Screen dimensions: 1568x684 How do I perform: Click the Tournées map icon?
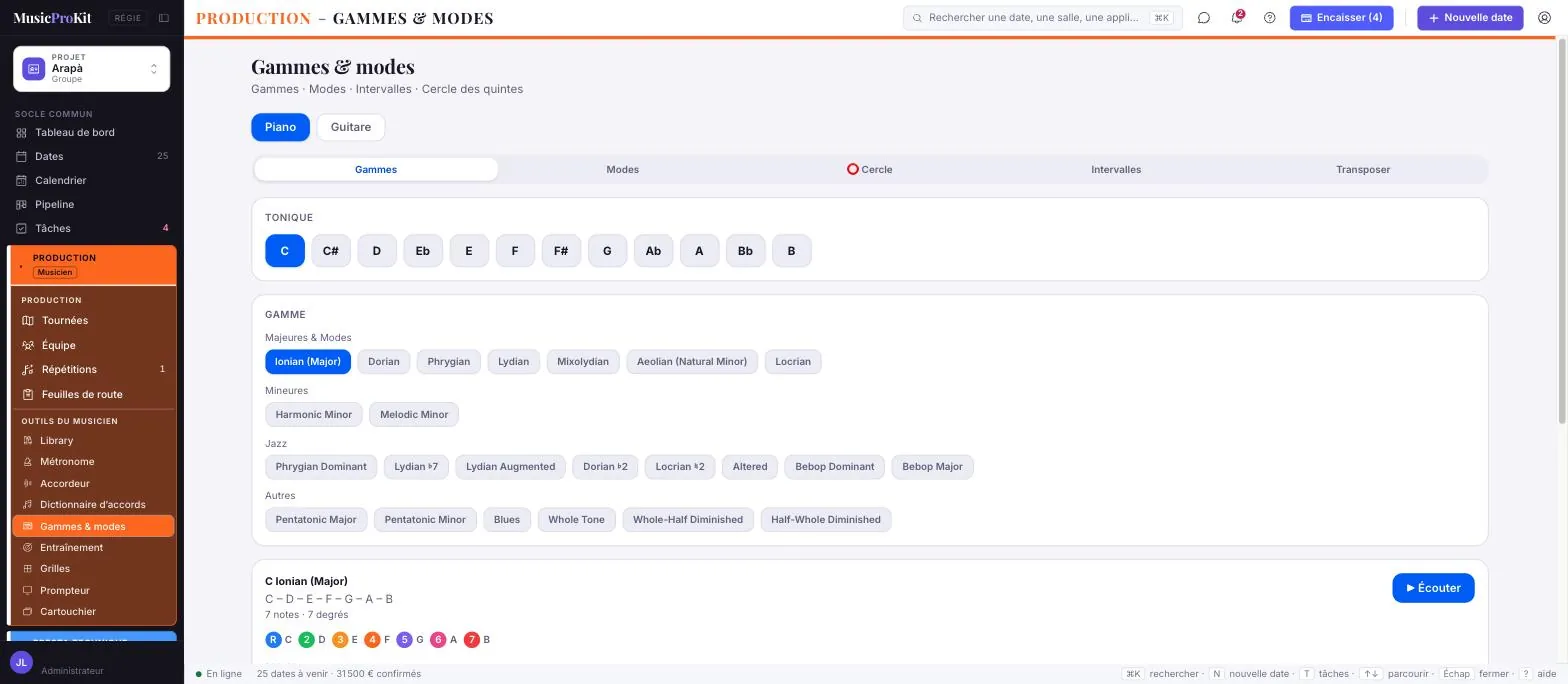coord(28,321)
